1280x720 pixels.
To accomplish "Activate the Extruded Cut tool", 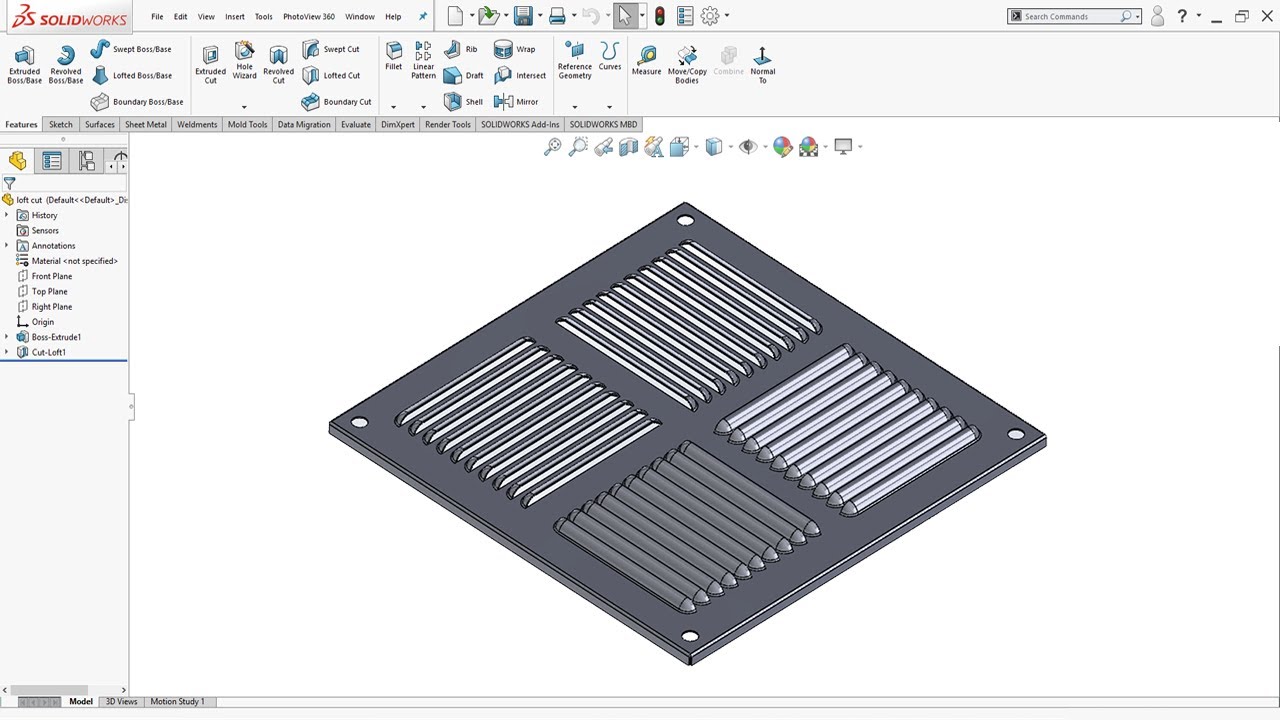I will 210,65.
